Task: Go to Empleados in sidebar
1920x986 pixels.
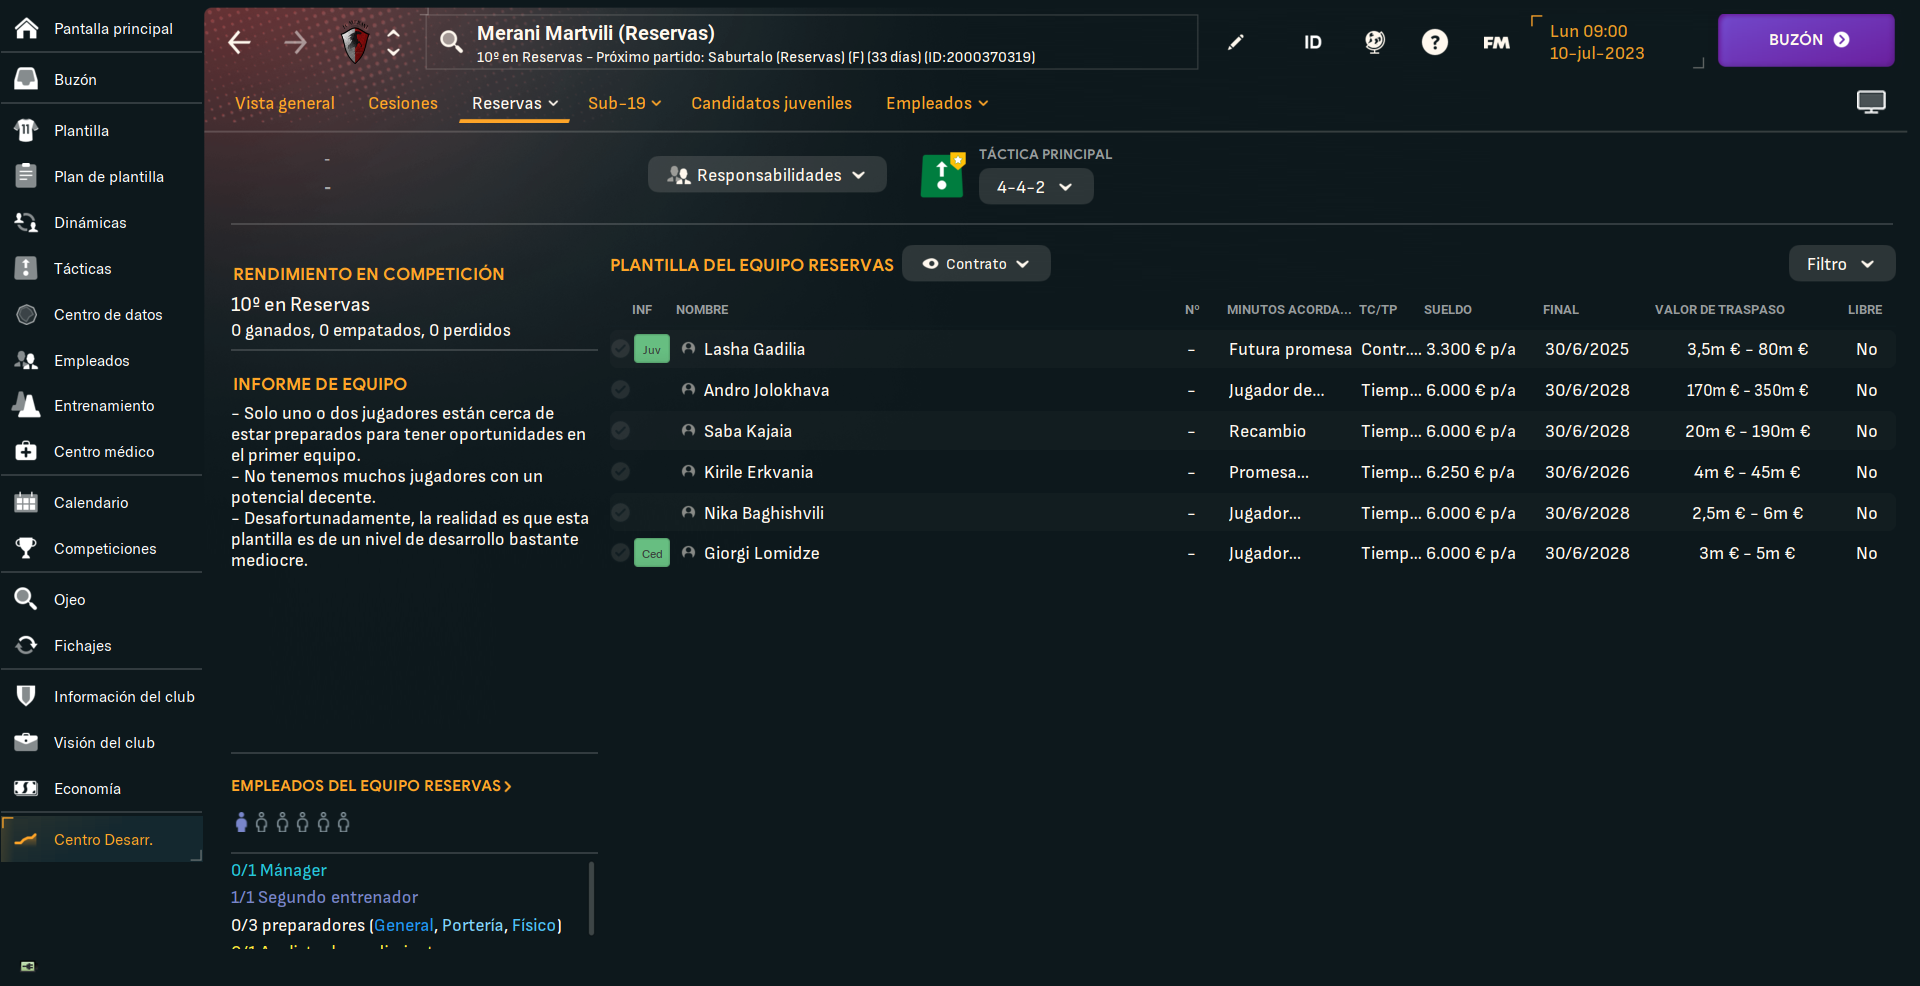Action: pos(100,360)
